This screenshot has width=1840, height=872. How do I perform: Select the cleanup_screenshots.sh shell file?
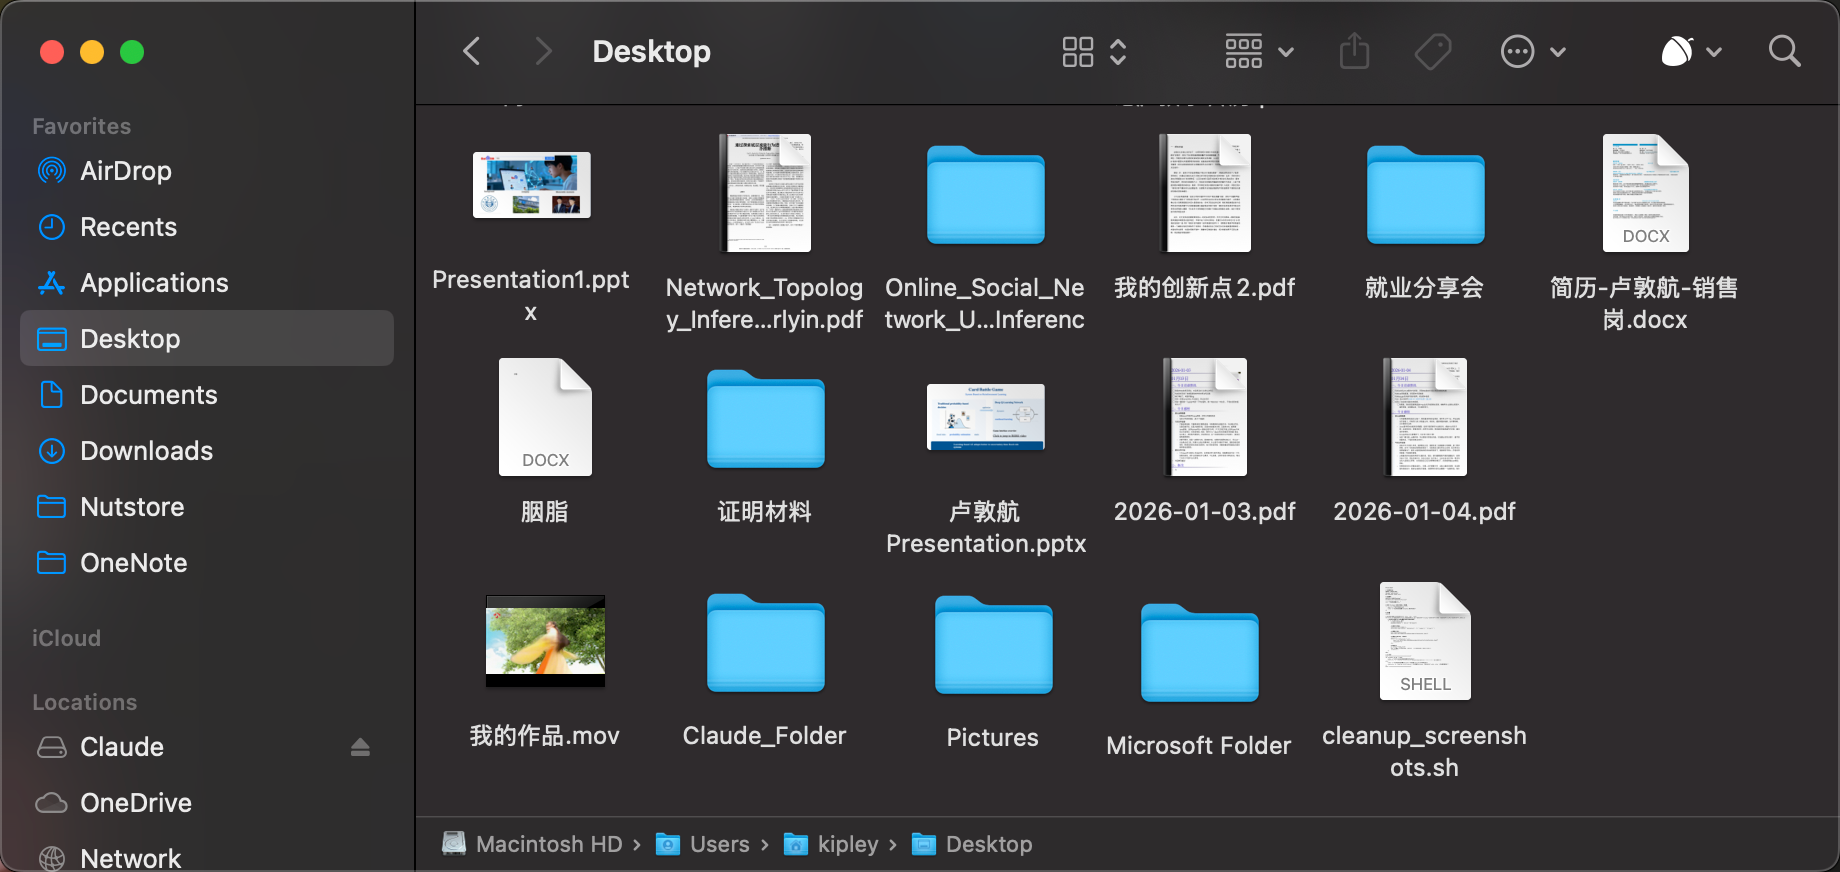coord(1424,641)
